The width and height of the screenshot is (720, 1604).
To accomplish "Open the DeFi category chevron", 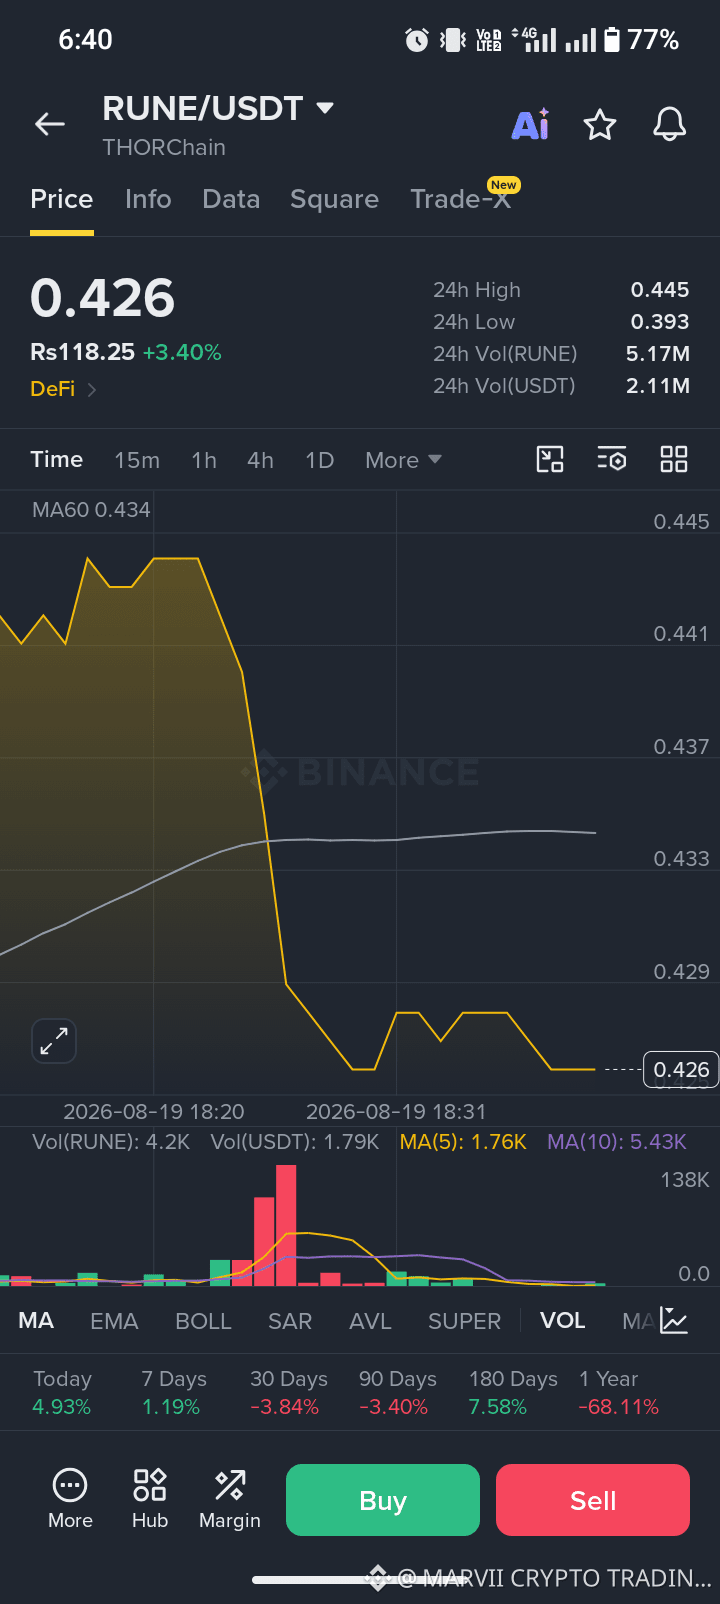I will point(92,390).
